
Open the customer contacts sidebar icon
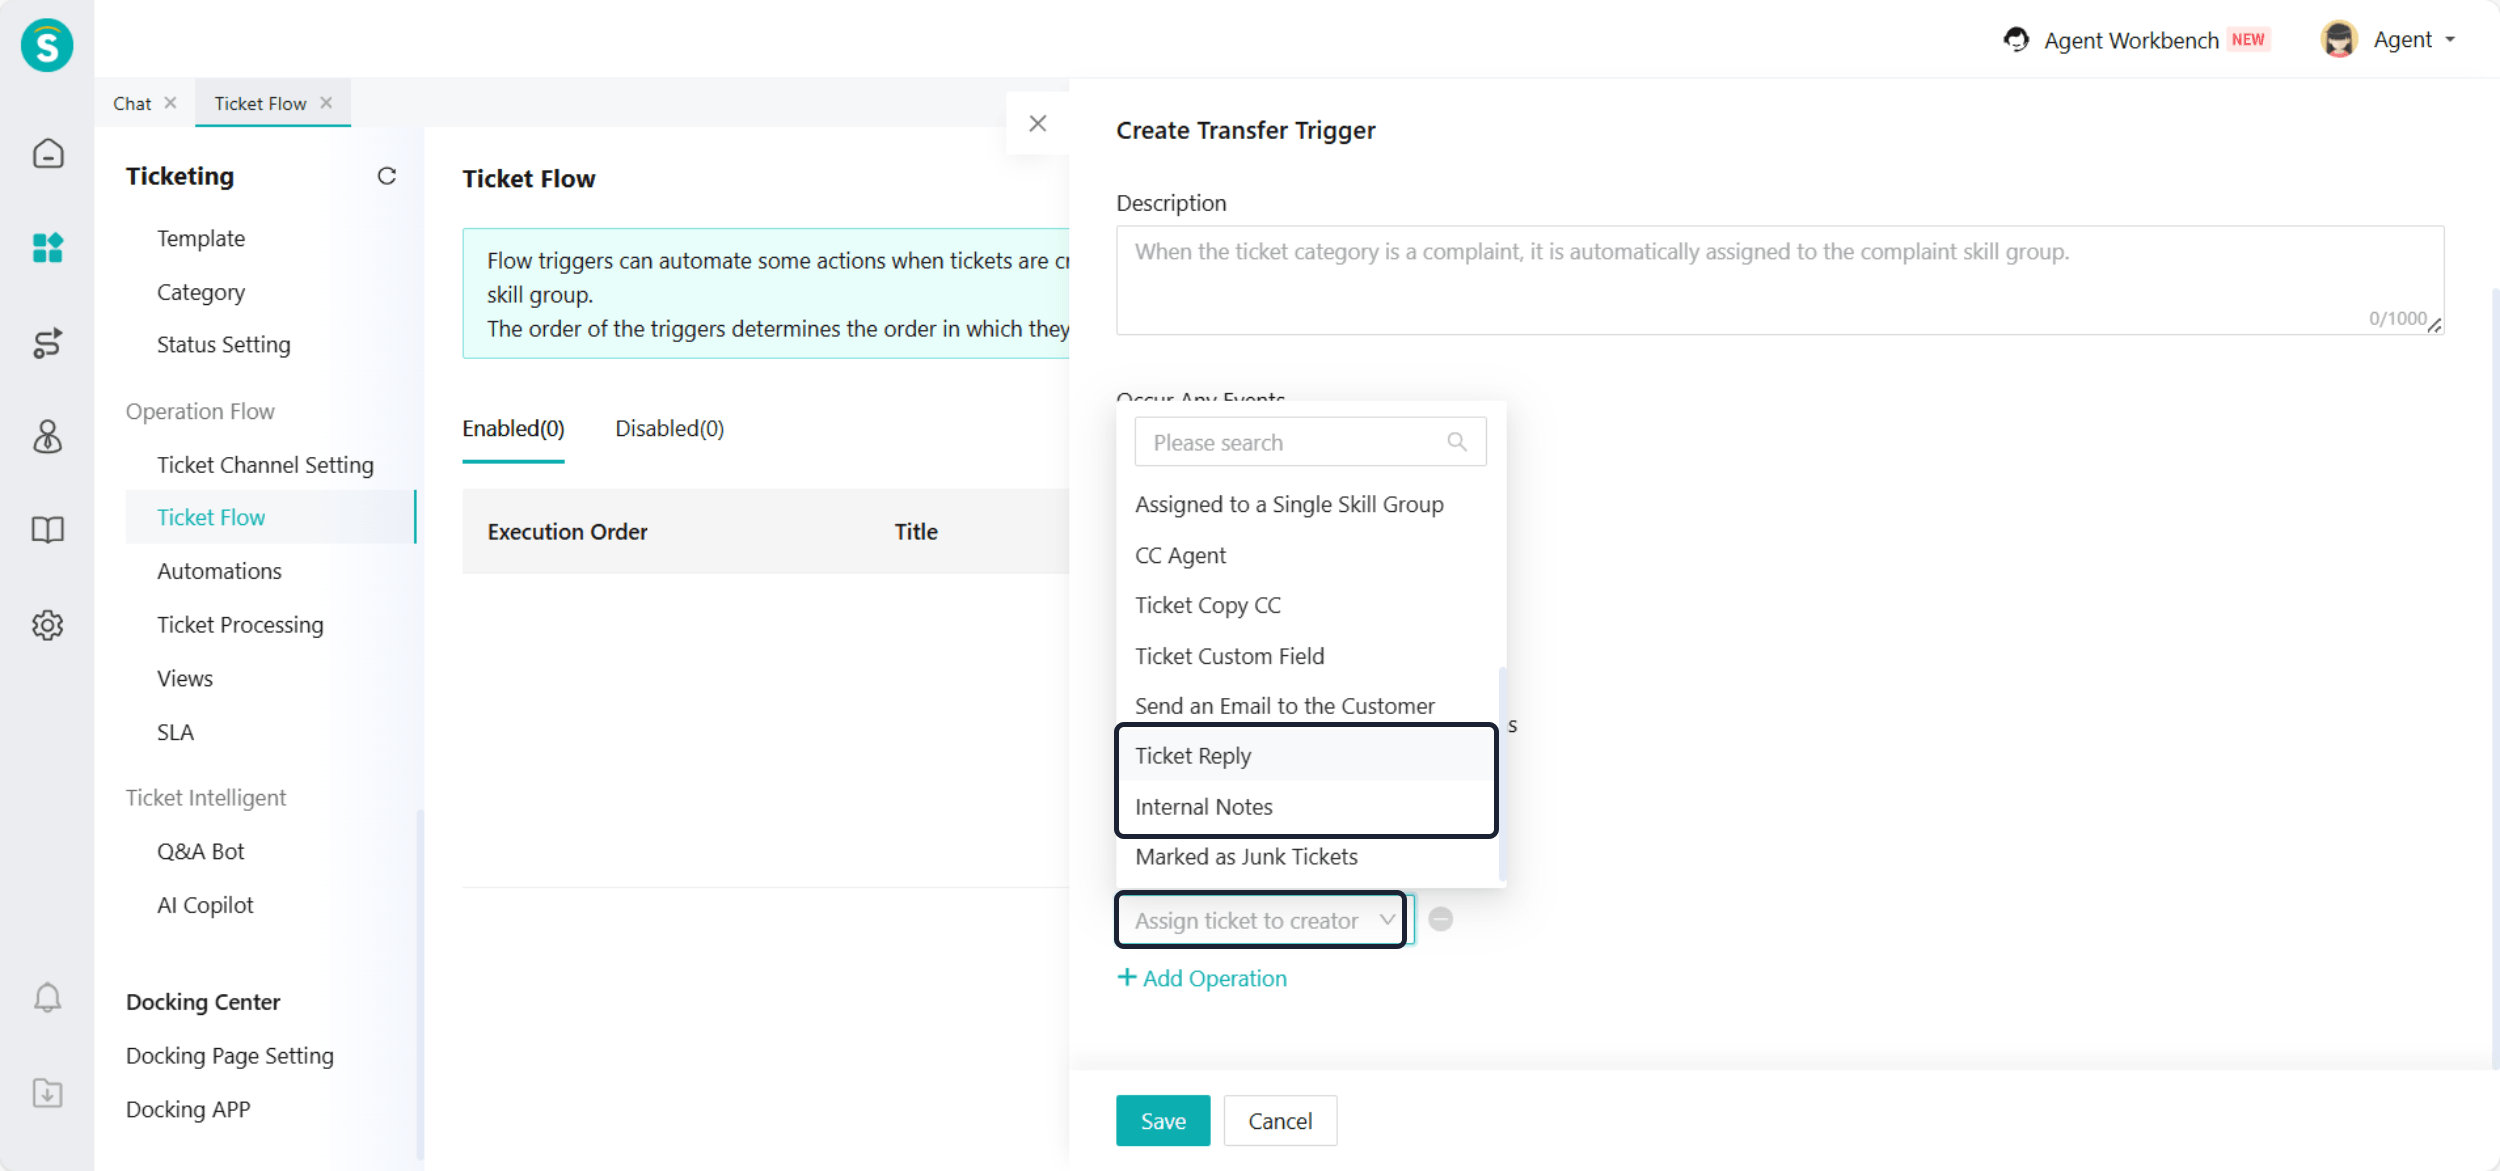coord(47,436)
